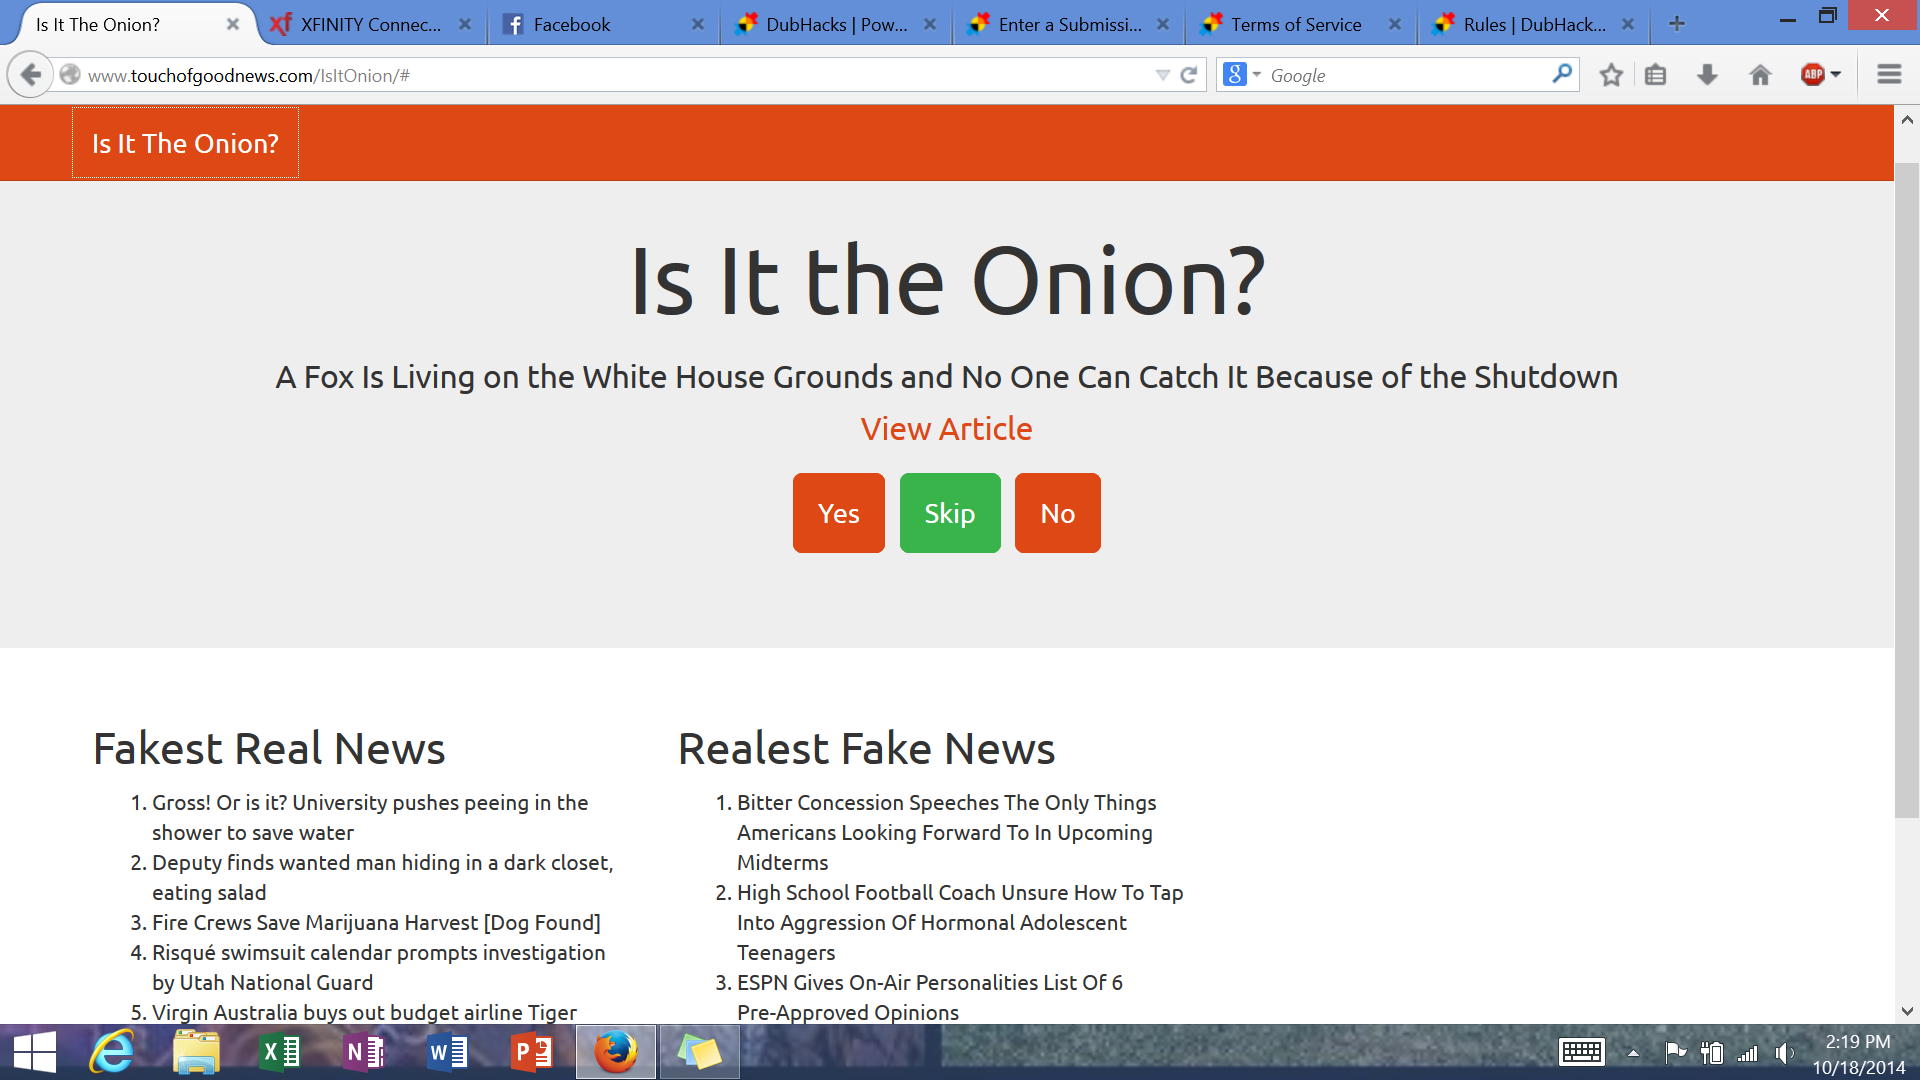Switch to the Facebook tab
Screen dimensions: 1920x1080
pos(571,24)
